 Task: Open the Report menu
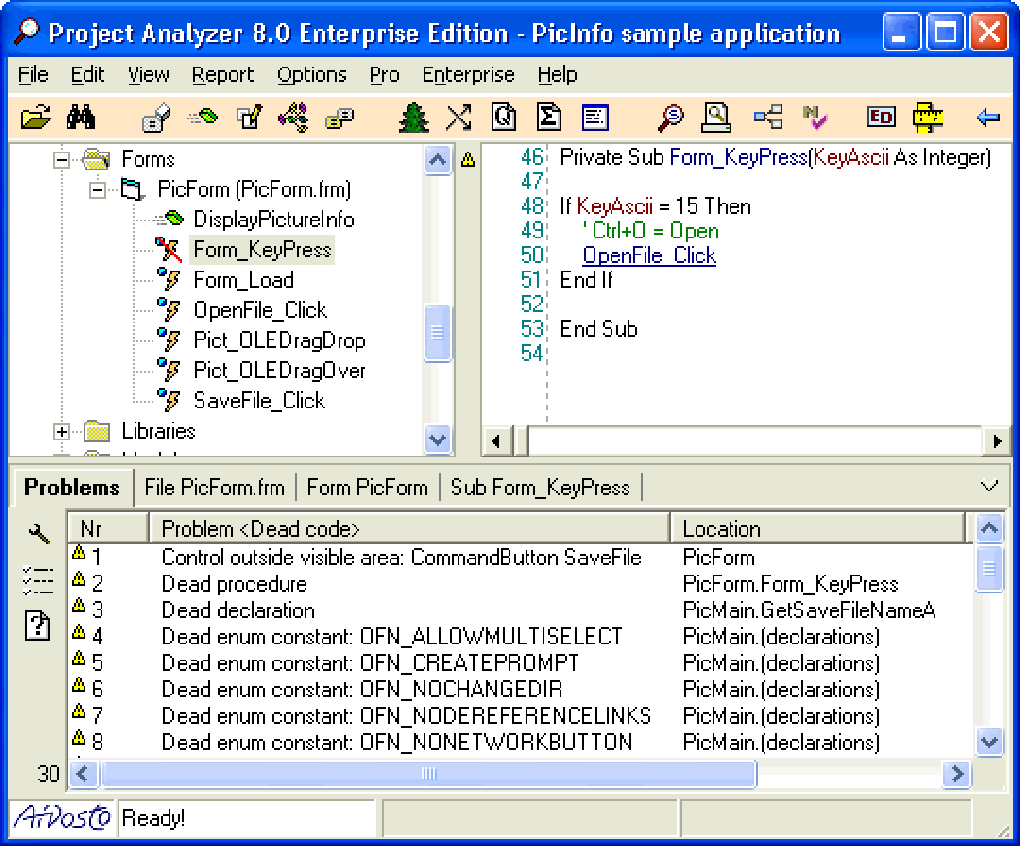pyautogui.click(x=222, y=75)
